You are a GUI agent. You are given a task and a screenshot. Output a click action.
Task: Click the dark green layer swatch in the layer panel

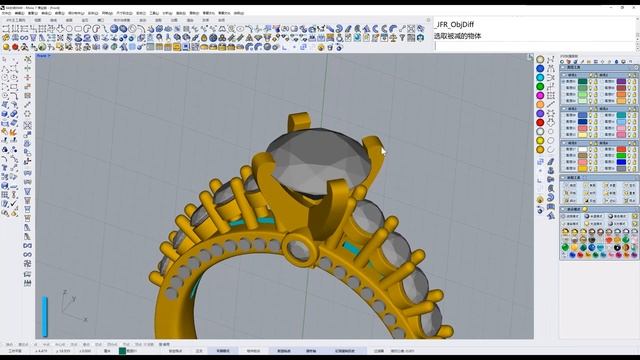tap(582, 82)
